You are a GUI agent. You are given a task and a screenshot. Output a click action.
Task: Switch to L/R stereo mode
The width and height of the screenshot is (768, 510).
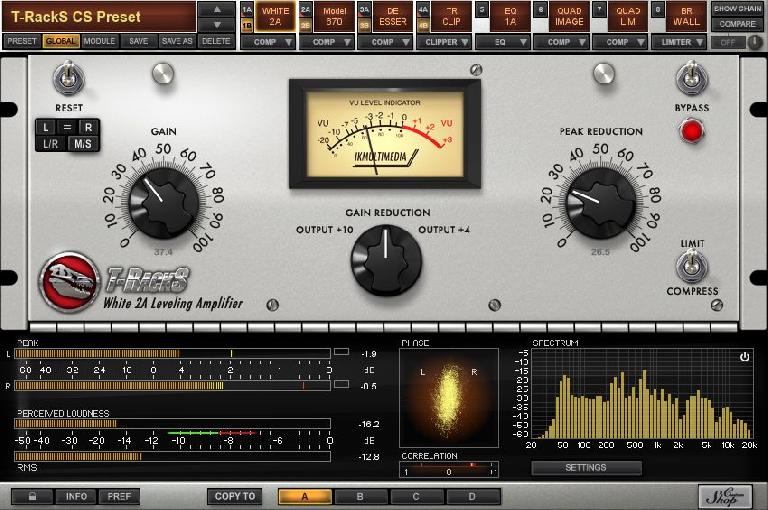(50, 144)
